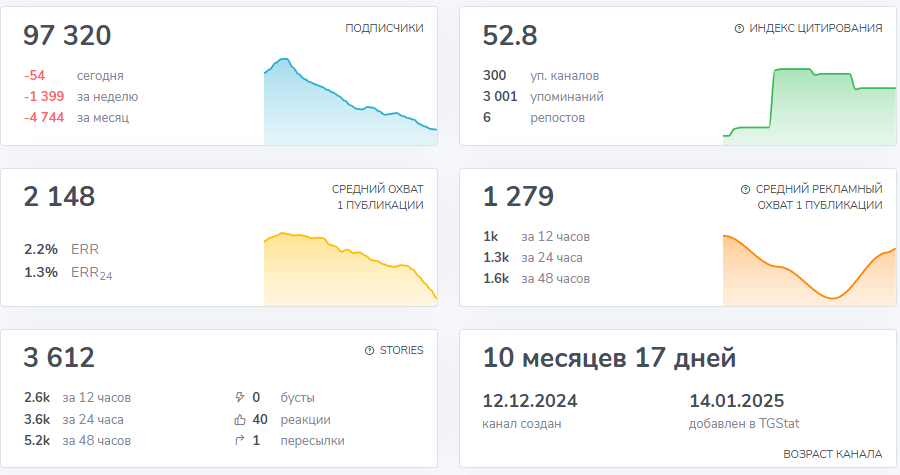Click help icon beside Индекс цитирования
900x475 pixels.
739,29
